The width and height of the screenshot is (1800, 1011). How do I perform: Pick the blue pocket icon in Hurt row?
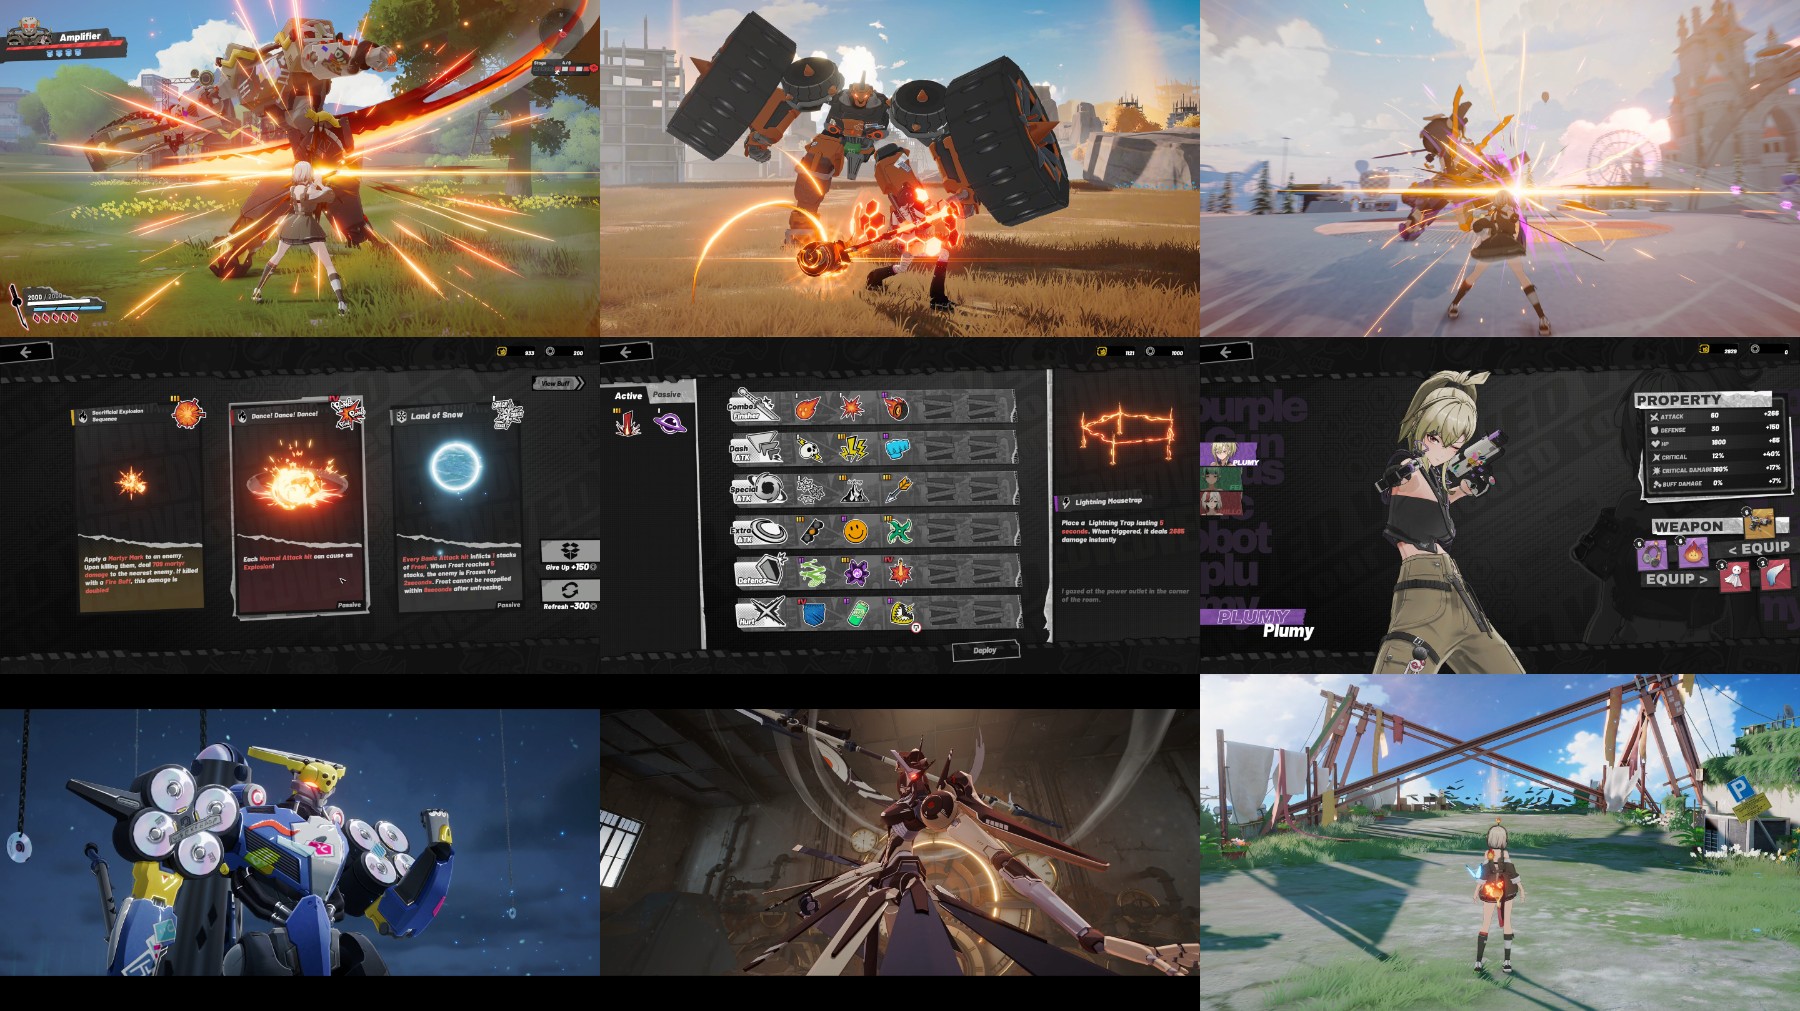813,613
